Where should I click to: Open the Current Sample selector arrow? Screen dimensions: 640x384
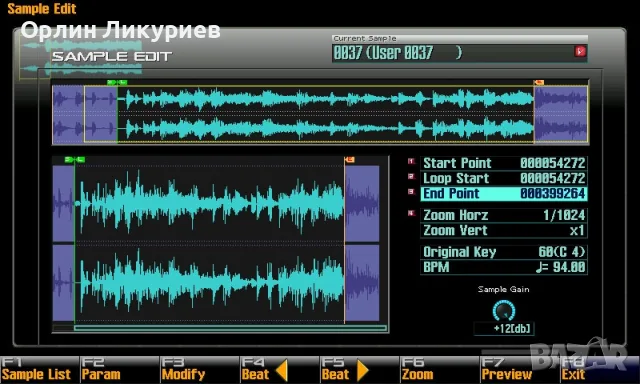(580, 51)
